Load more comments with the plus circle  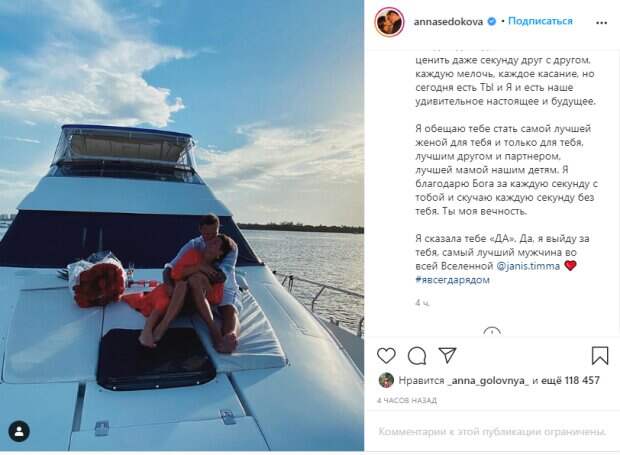coord(492,333)
